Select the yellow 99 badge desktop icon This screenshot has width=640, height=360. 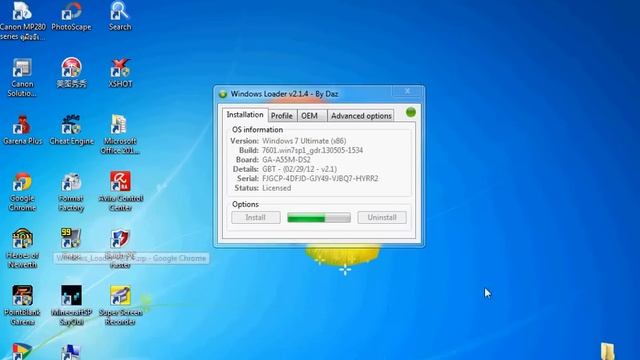pos(71,238)
